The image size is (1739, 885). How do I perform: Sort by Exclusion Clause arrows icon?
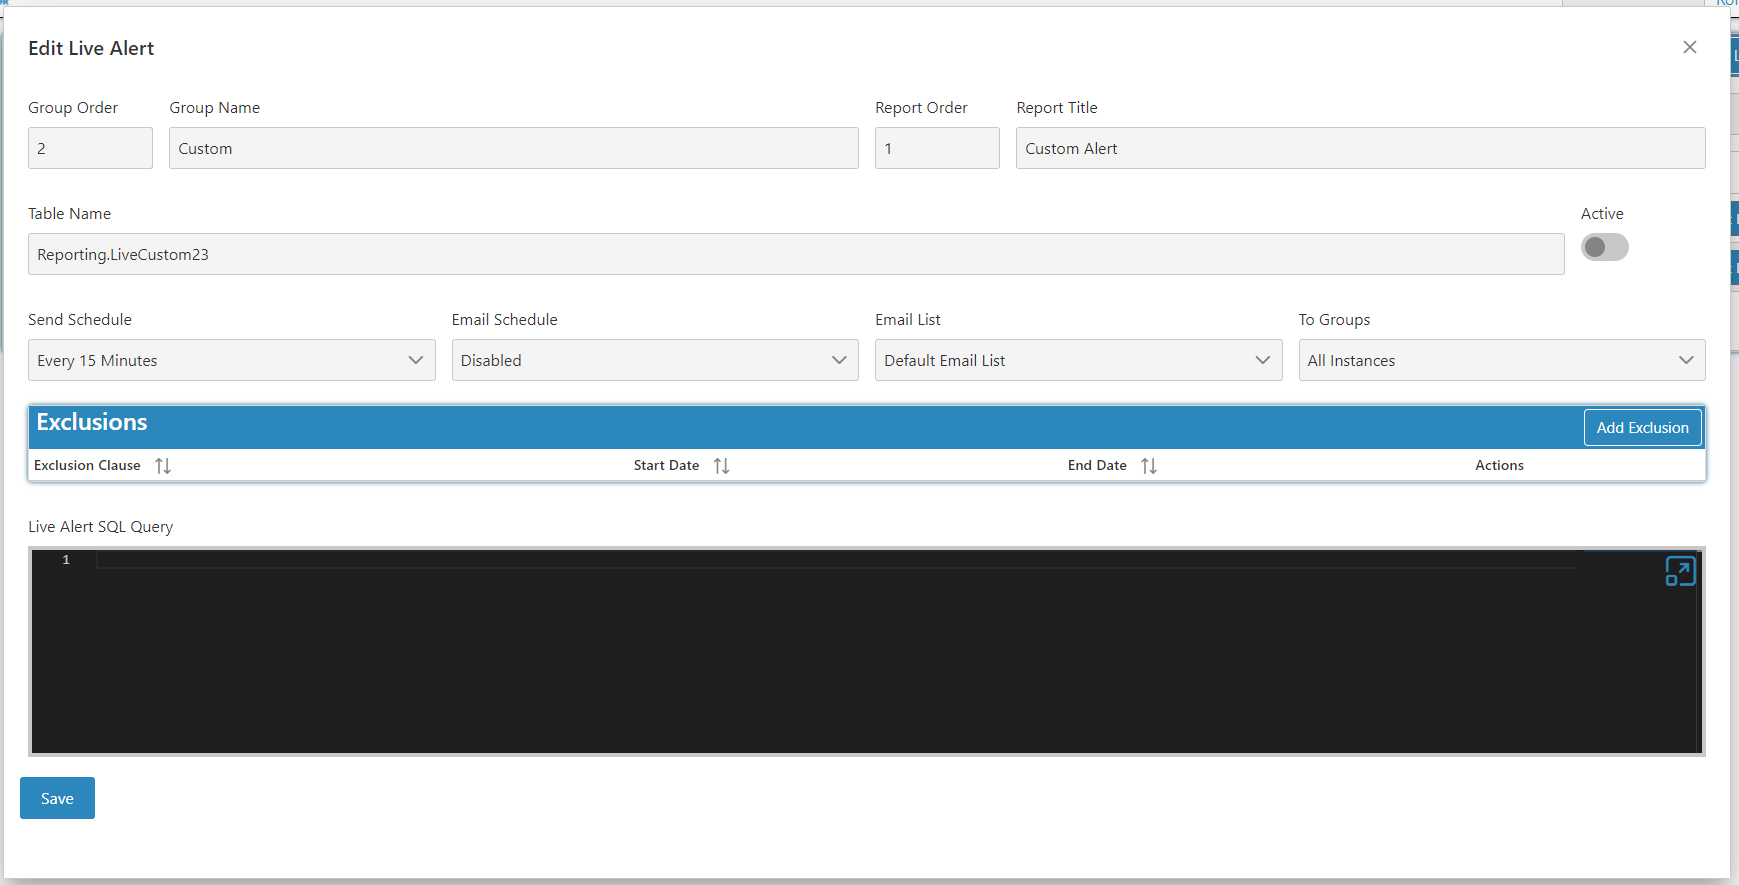(x=163, y=466)
